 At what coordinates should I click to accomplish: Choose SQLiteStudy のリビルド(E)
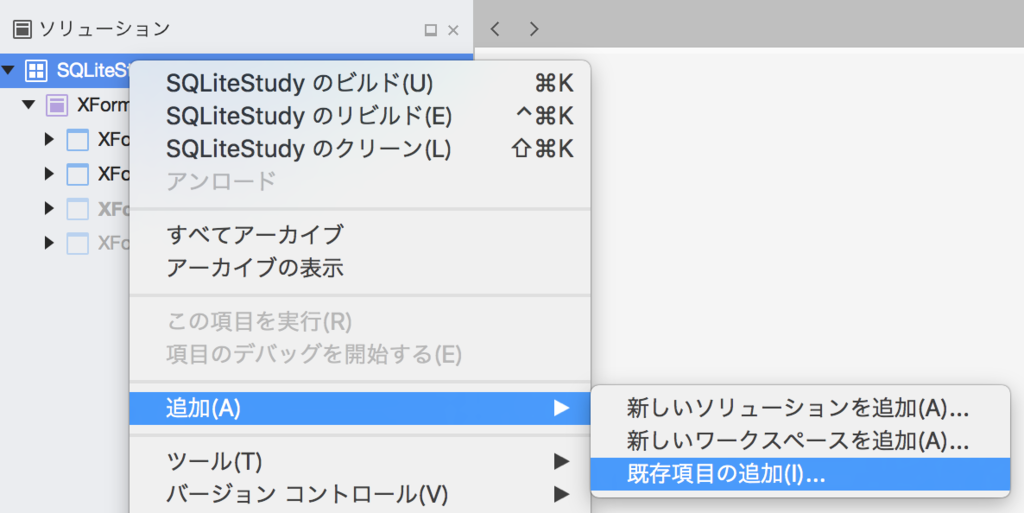click(360, 116)
